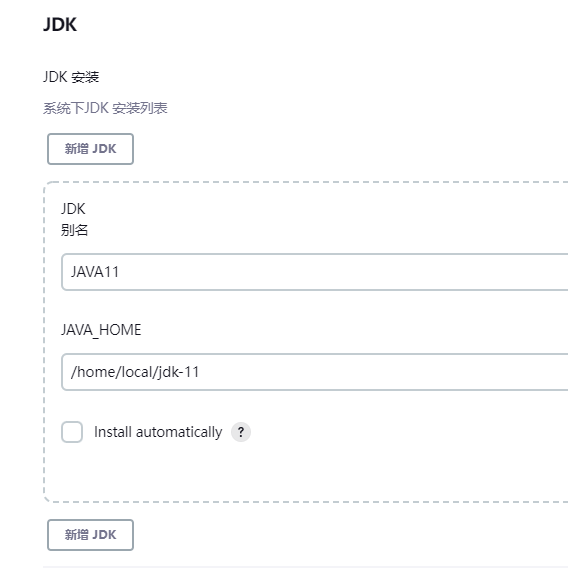This screenshot has height=582, width=568.
Task: Open help for Install automatically
Action: click(241, 432)
